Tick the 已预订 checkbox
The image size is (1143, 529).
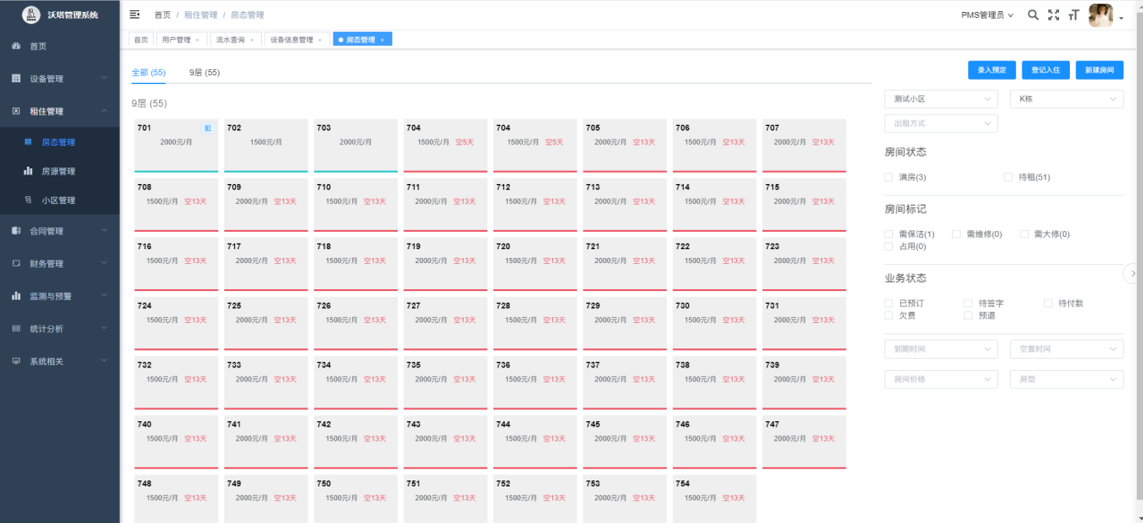(889, 303)
